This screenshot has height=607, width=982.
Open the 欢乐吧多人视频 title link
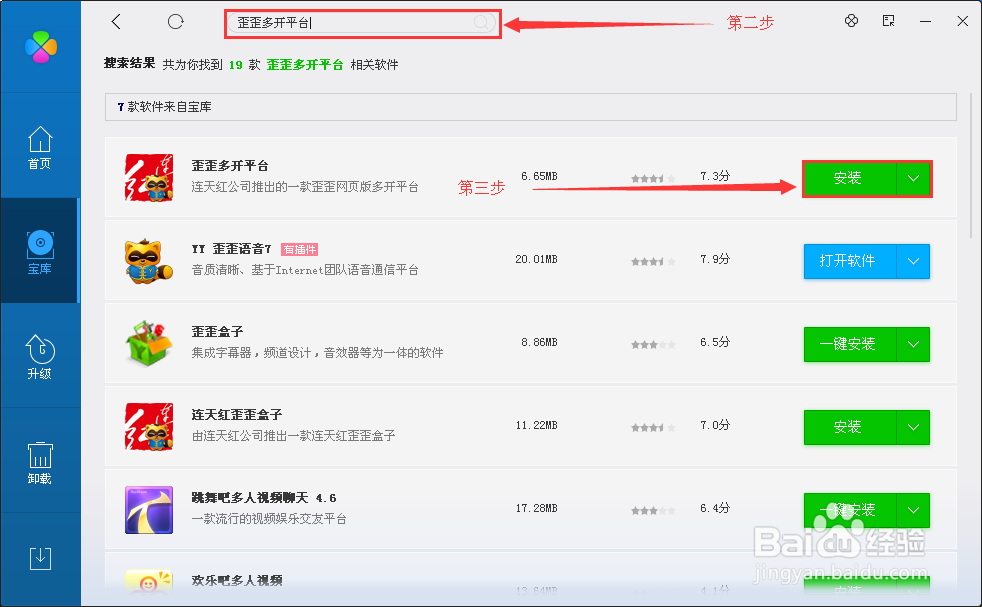pos(237,581)
